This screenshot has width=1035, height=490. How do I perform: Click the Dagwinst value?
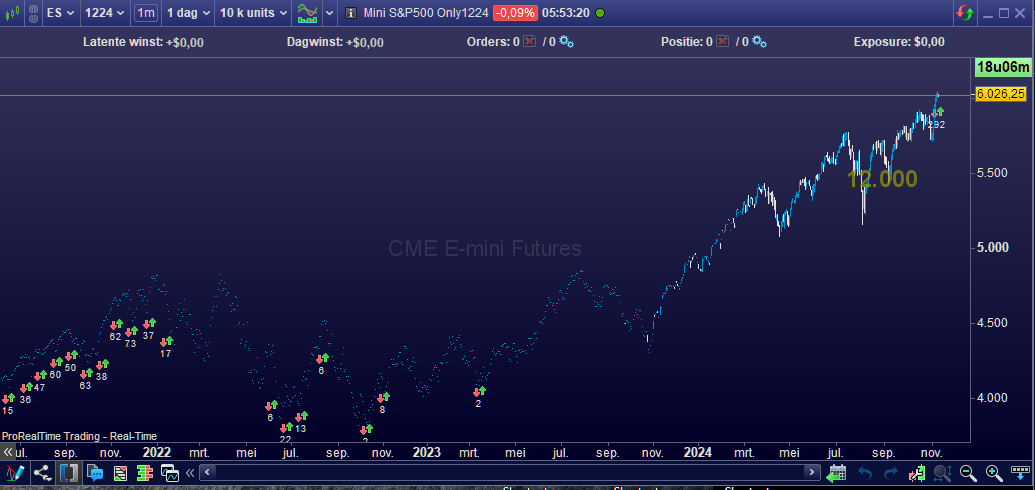(364, 42)
